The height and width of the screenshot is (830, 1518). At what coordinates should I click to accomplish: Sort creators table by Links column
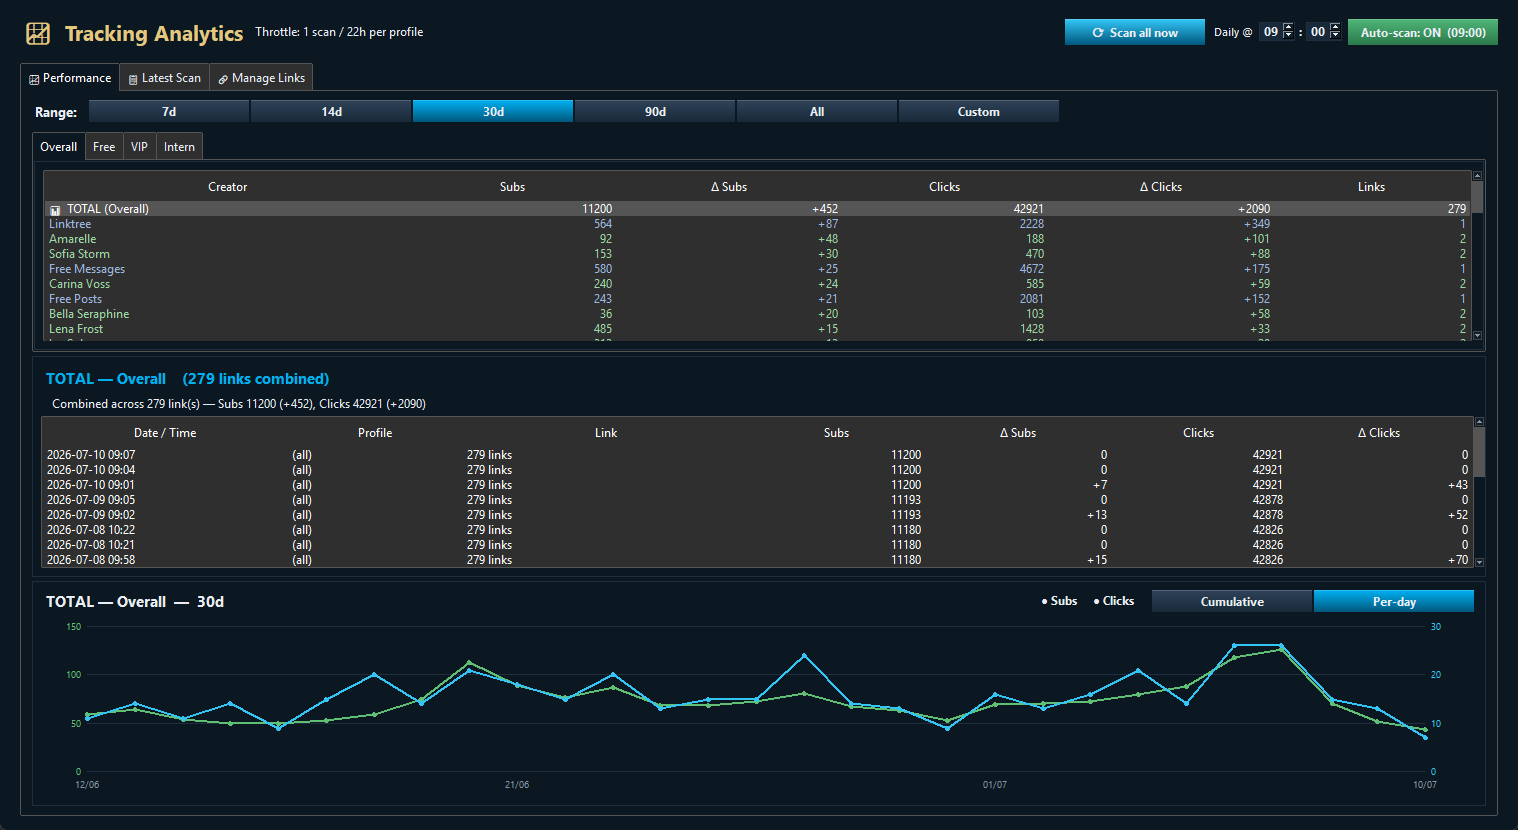[x=1371, y=187]
